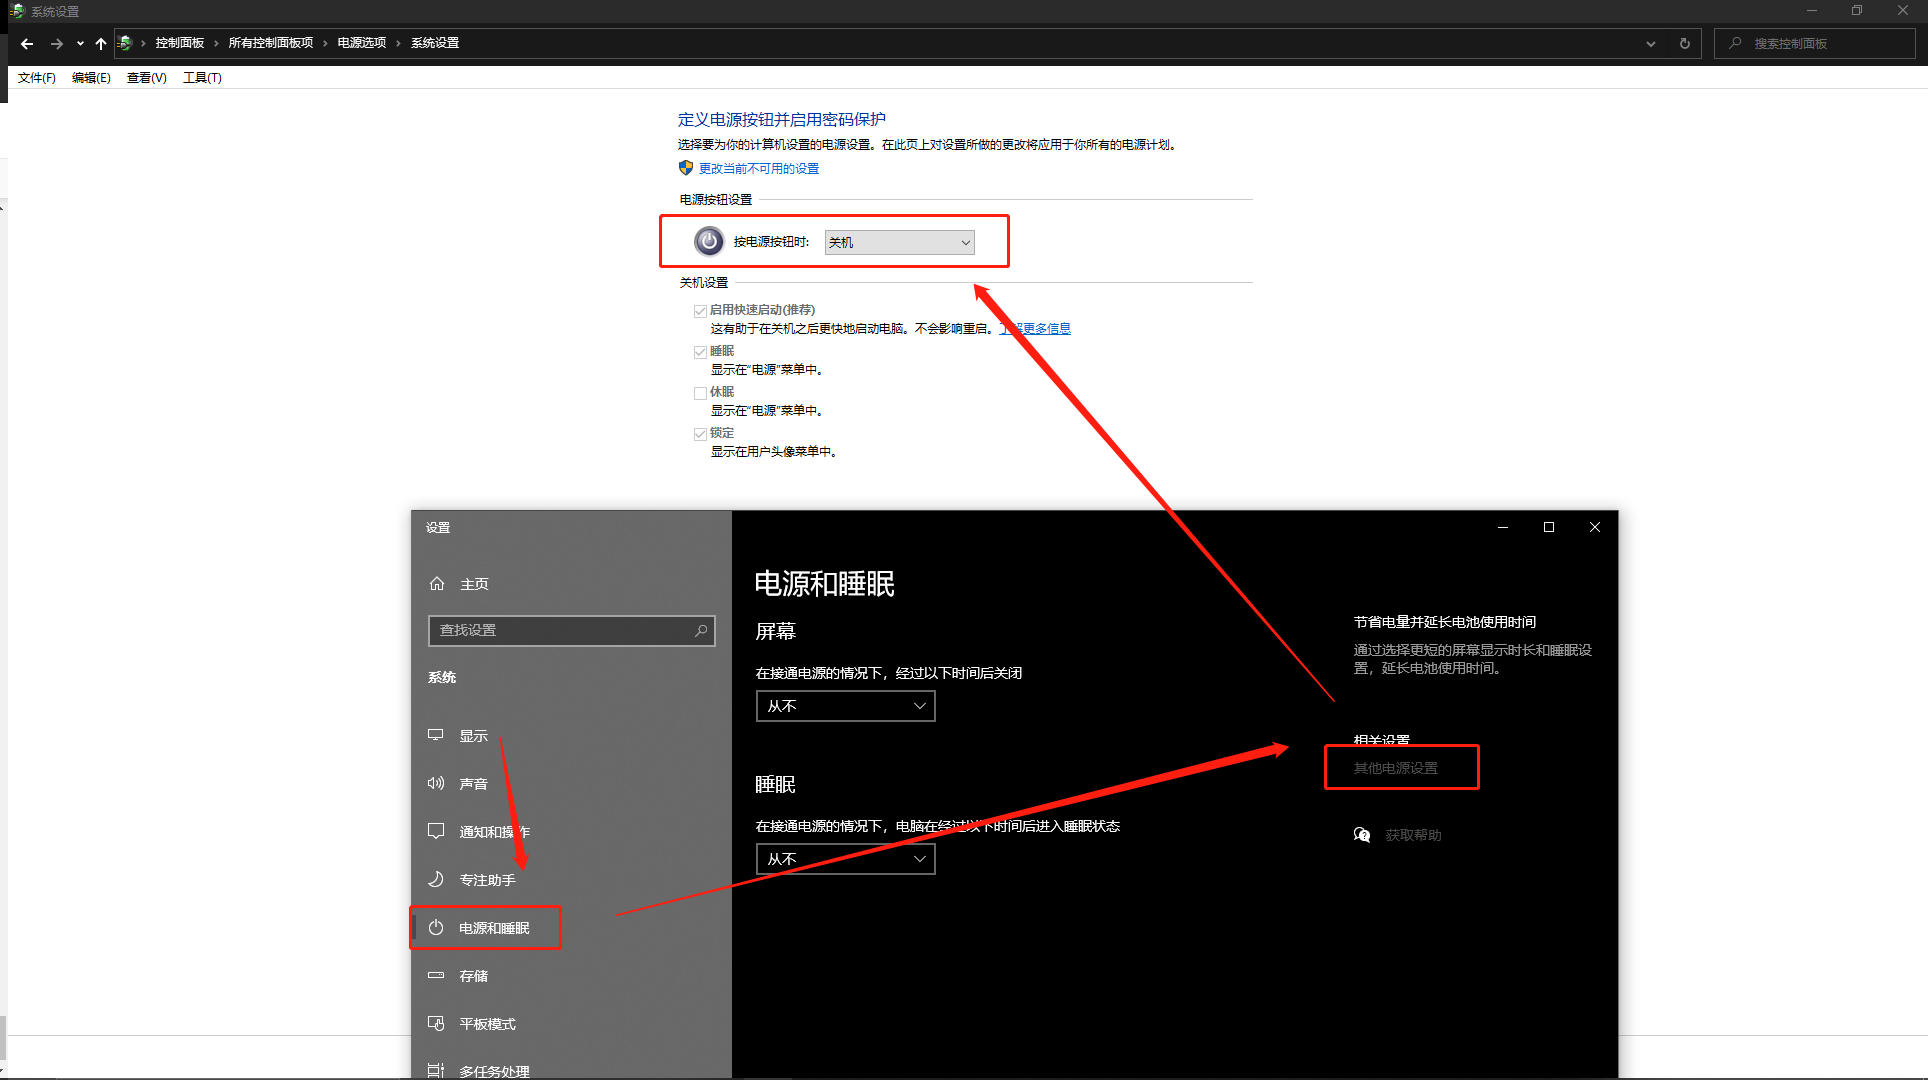The image size is (1928, 1080).
Task: Click the refresh icon in address bar
Action: (x=1684, y=43)
